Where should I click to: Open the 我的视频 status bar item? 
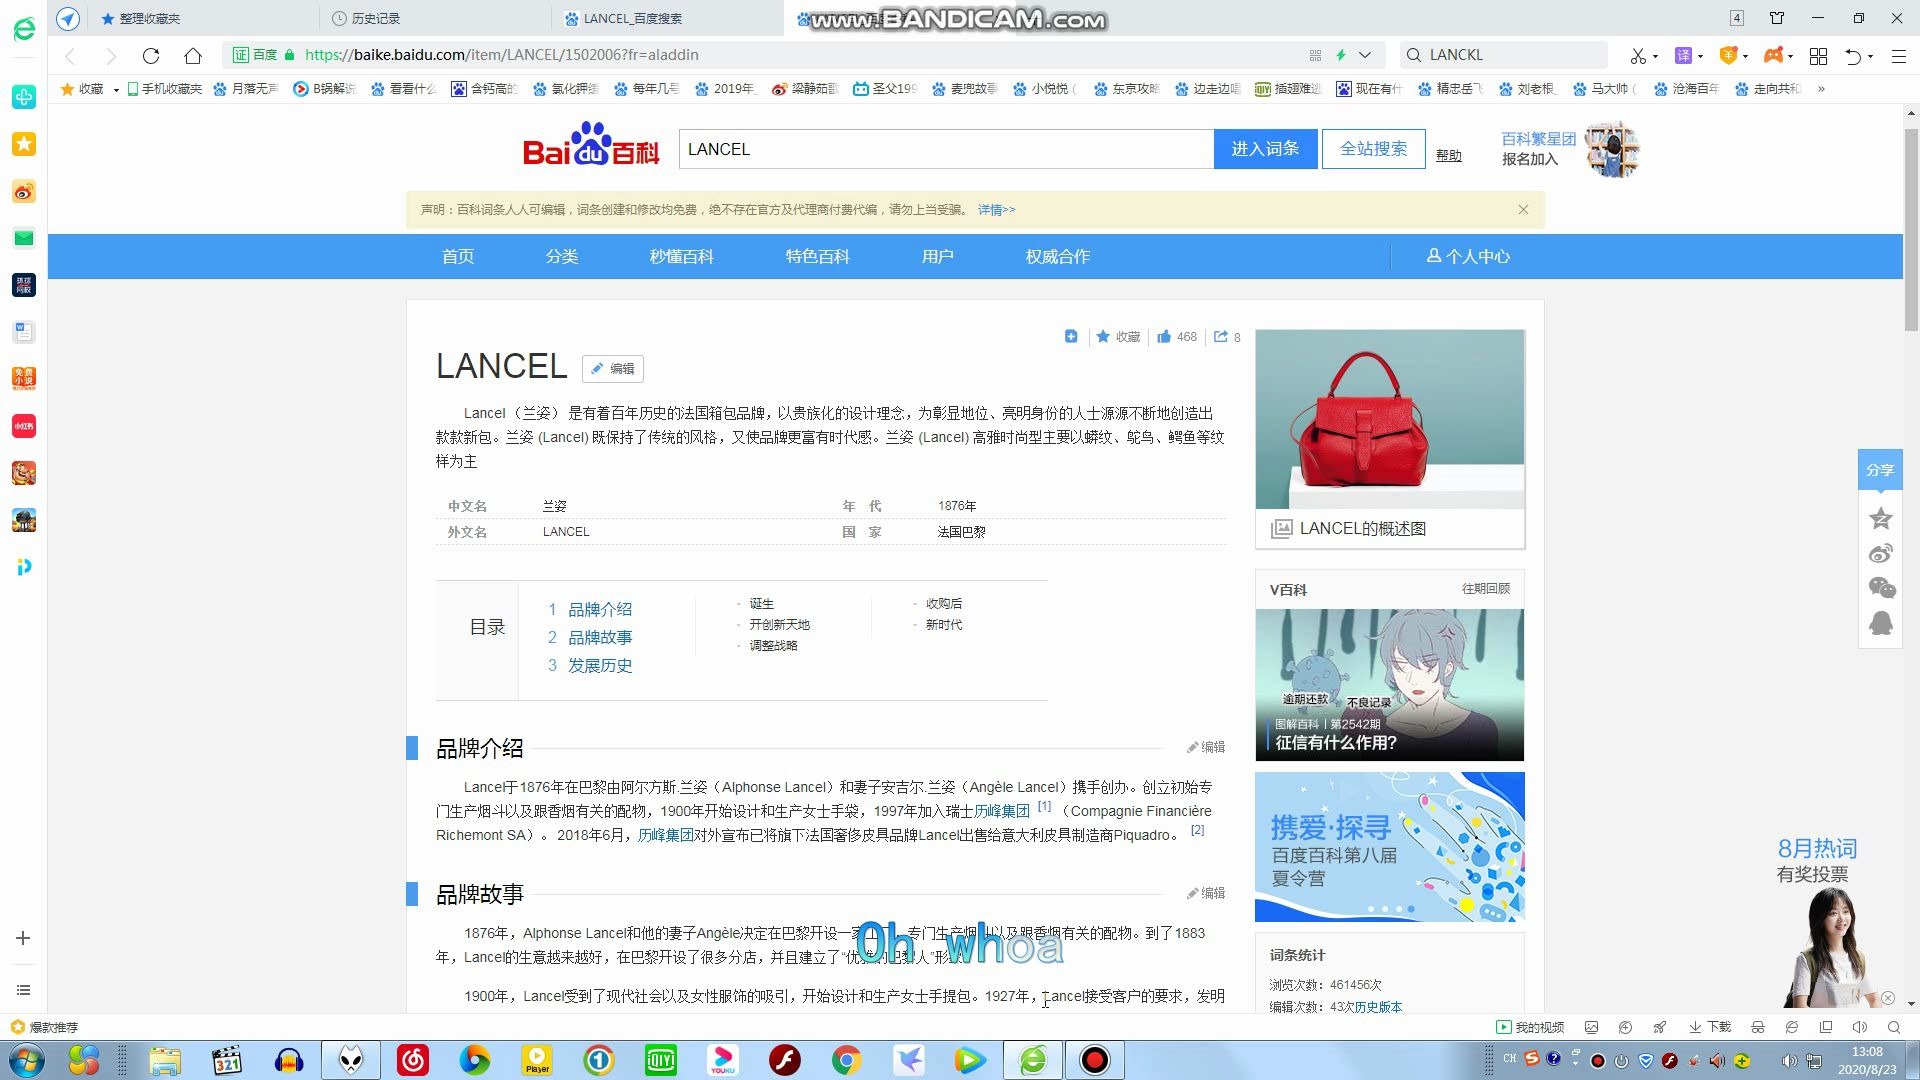coord(1530,1027)
